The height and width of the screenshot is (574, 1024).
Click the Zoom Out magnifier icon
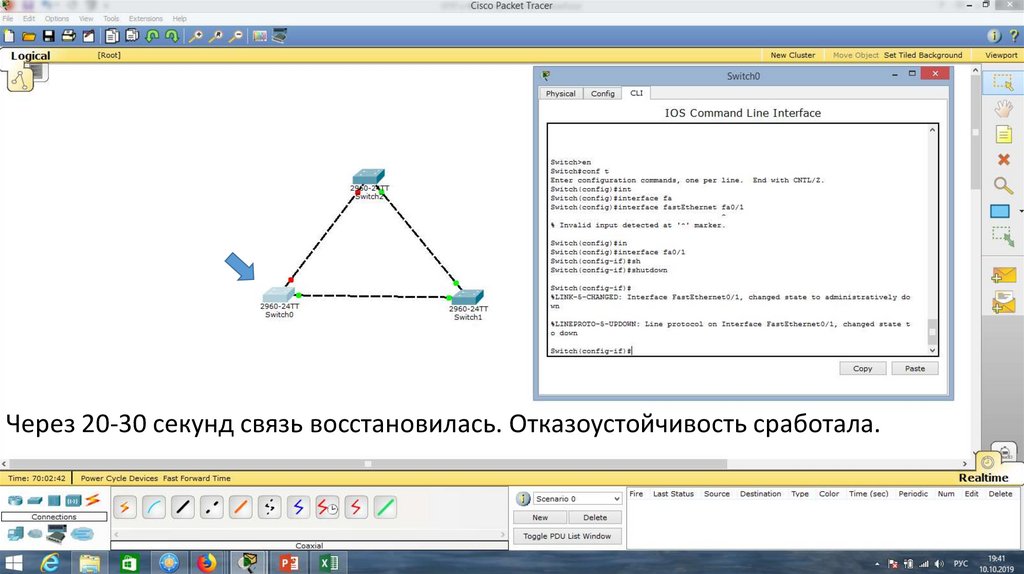pos(236,36)
